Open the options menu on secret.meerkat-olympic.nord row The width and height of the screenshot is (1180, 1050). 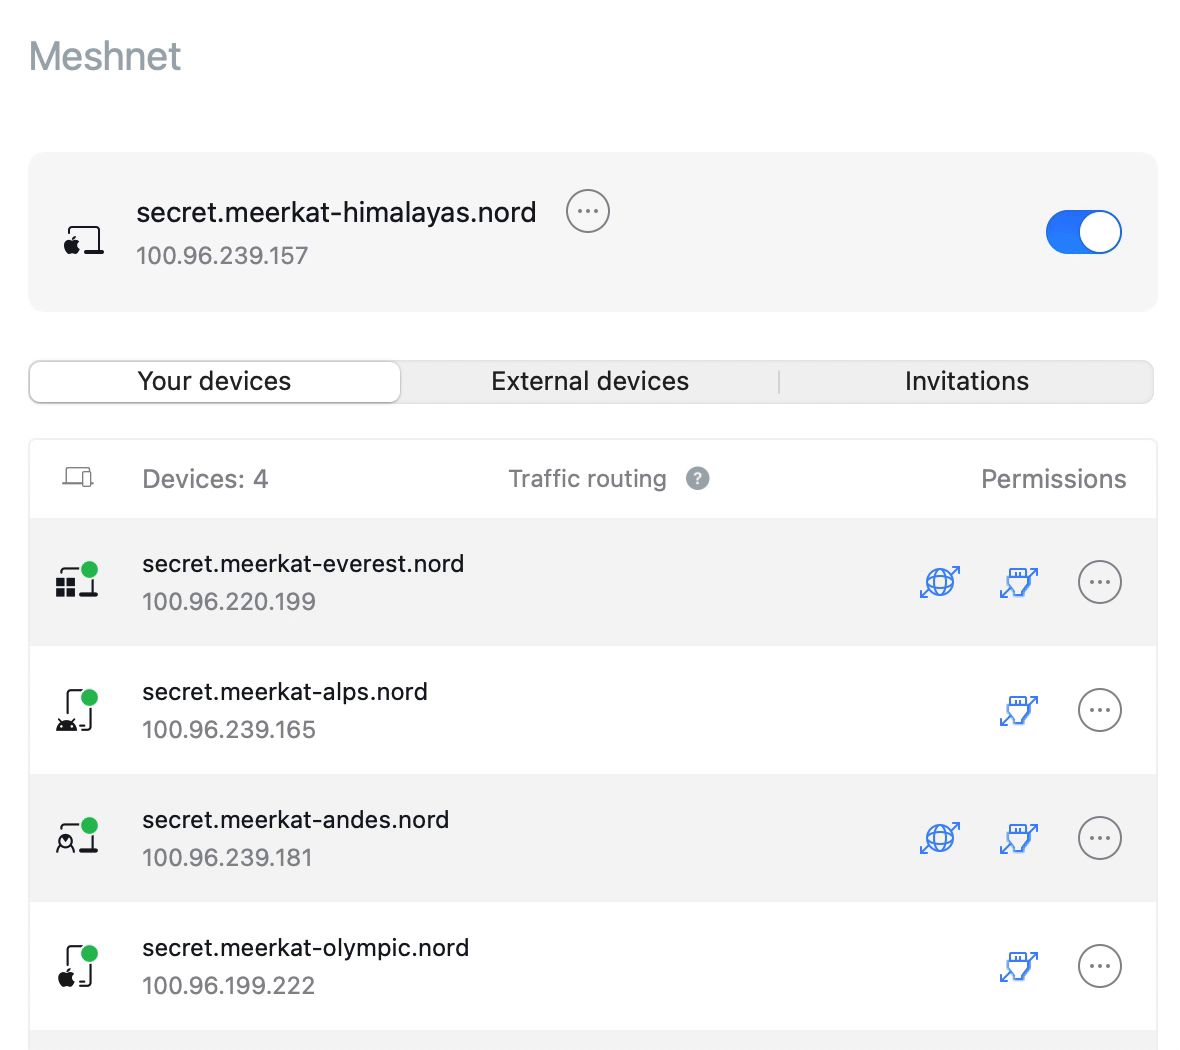point(1100,966)
